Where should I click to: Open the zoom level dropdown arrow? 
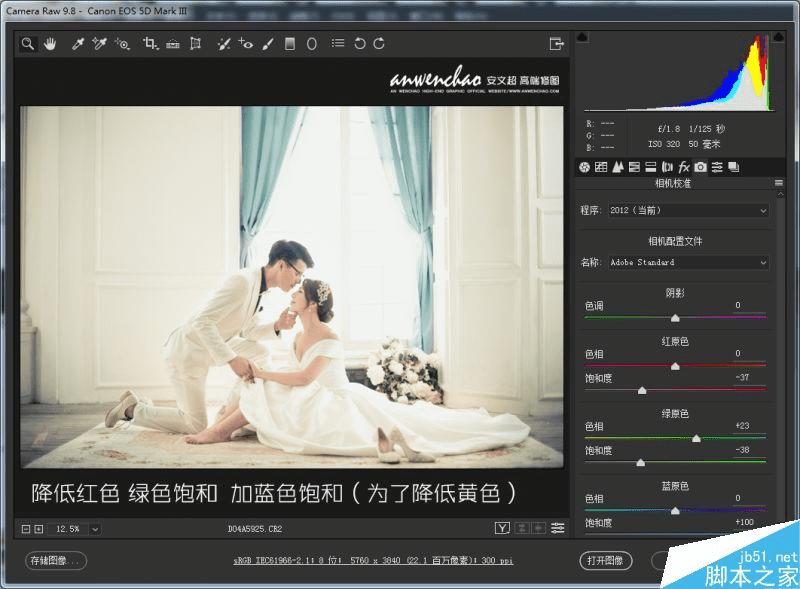click(95, 529)
